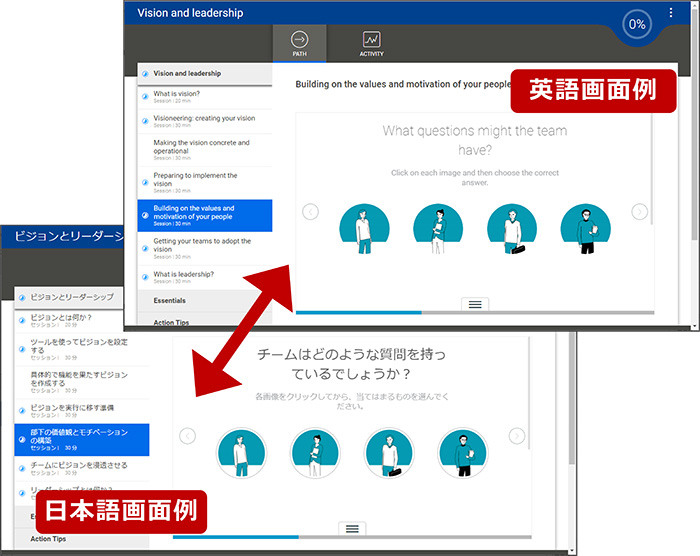Click next arrow in Japanese carousel
The width and height of the screenshot is (700, 556).
517,435
